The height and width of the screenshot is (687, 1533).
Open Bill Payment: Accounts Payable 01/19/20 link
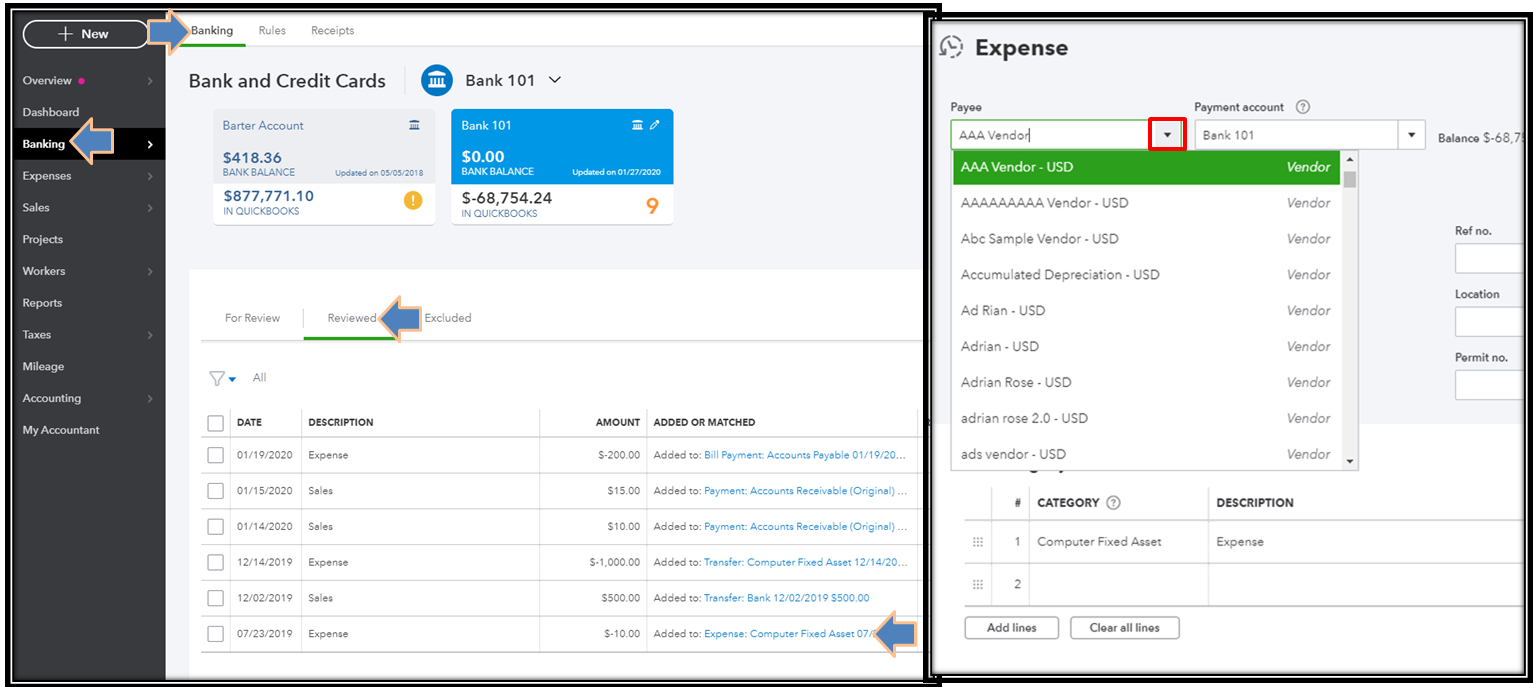pos(805,455)
